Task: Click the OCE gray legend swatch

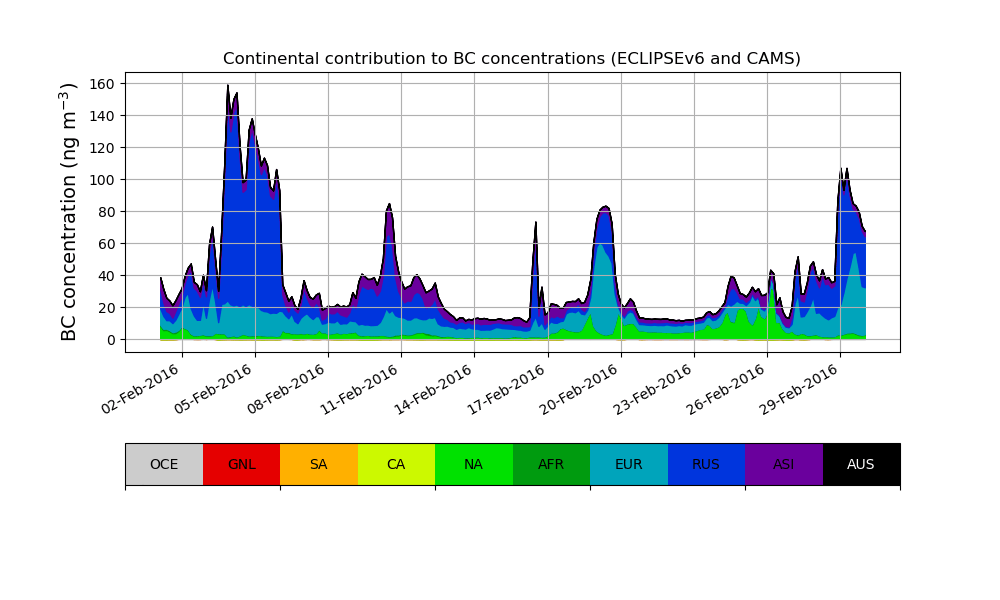Action: [164, 464]
